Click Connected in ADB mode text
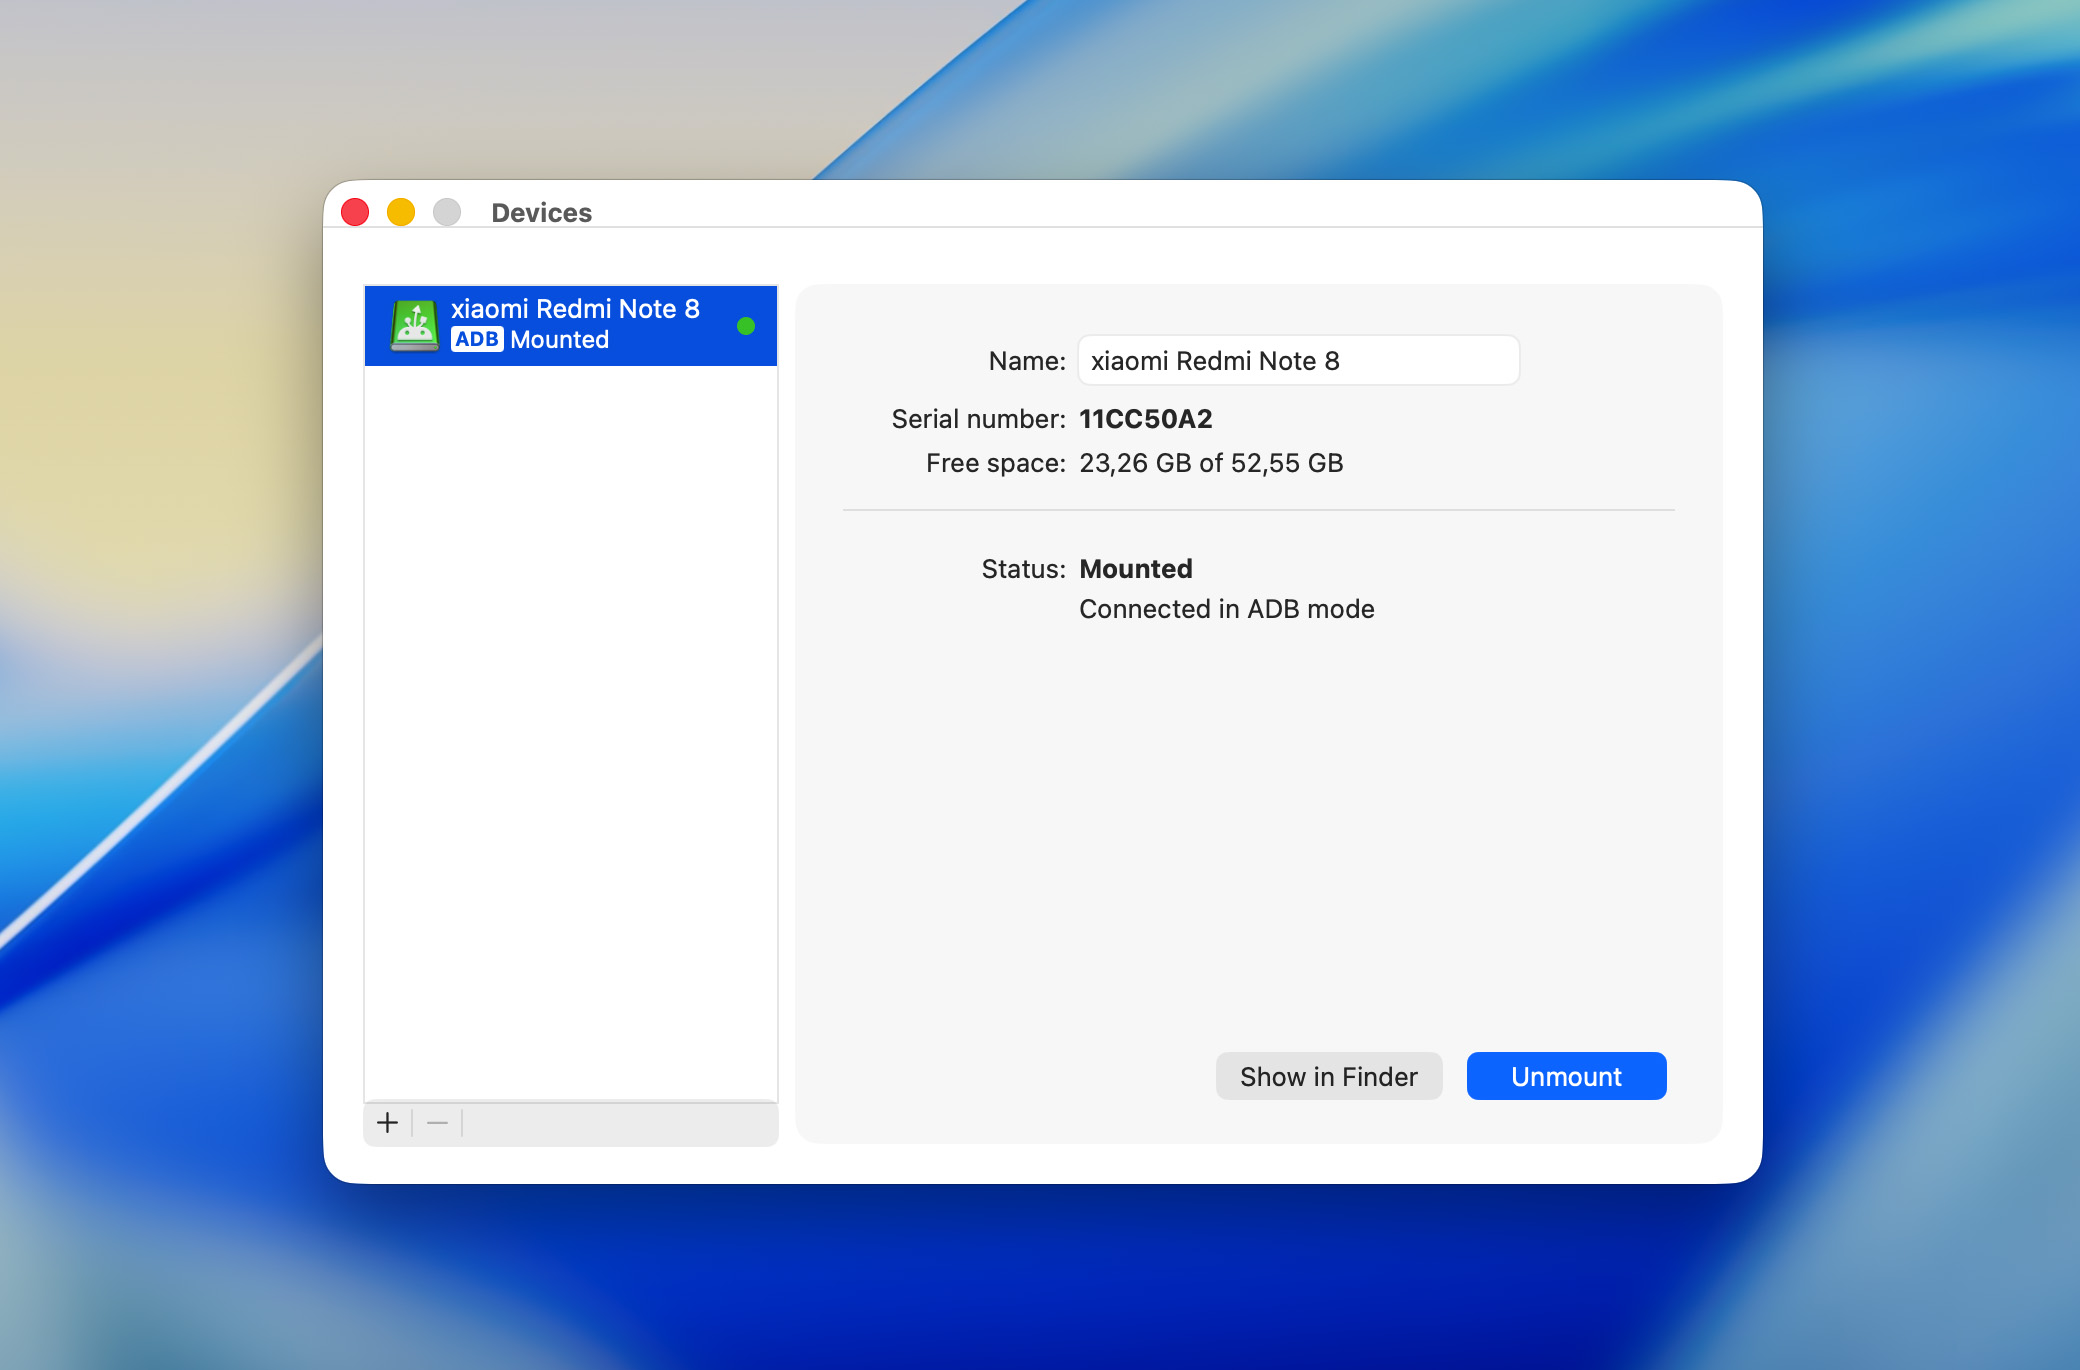Viewport: 2080px width, 1370px height. coord(1226,608)
